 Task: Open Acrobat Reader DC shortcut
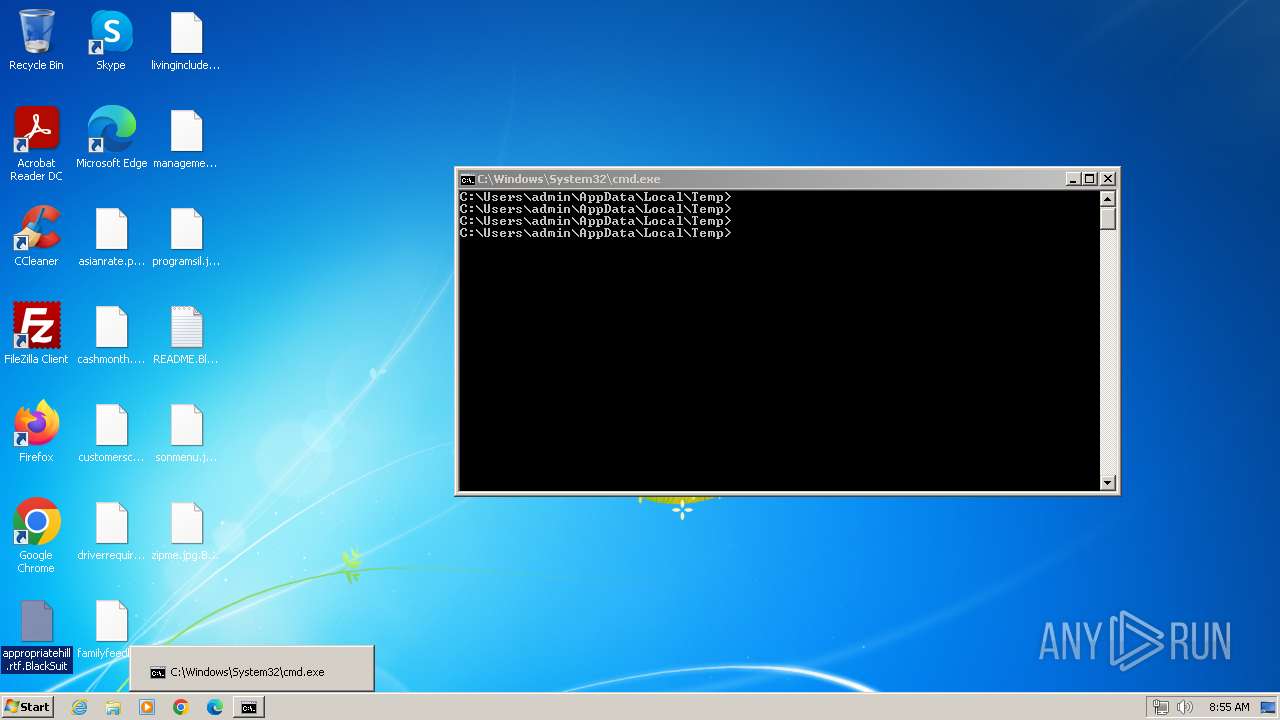(36, 143)
